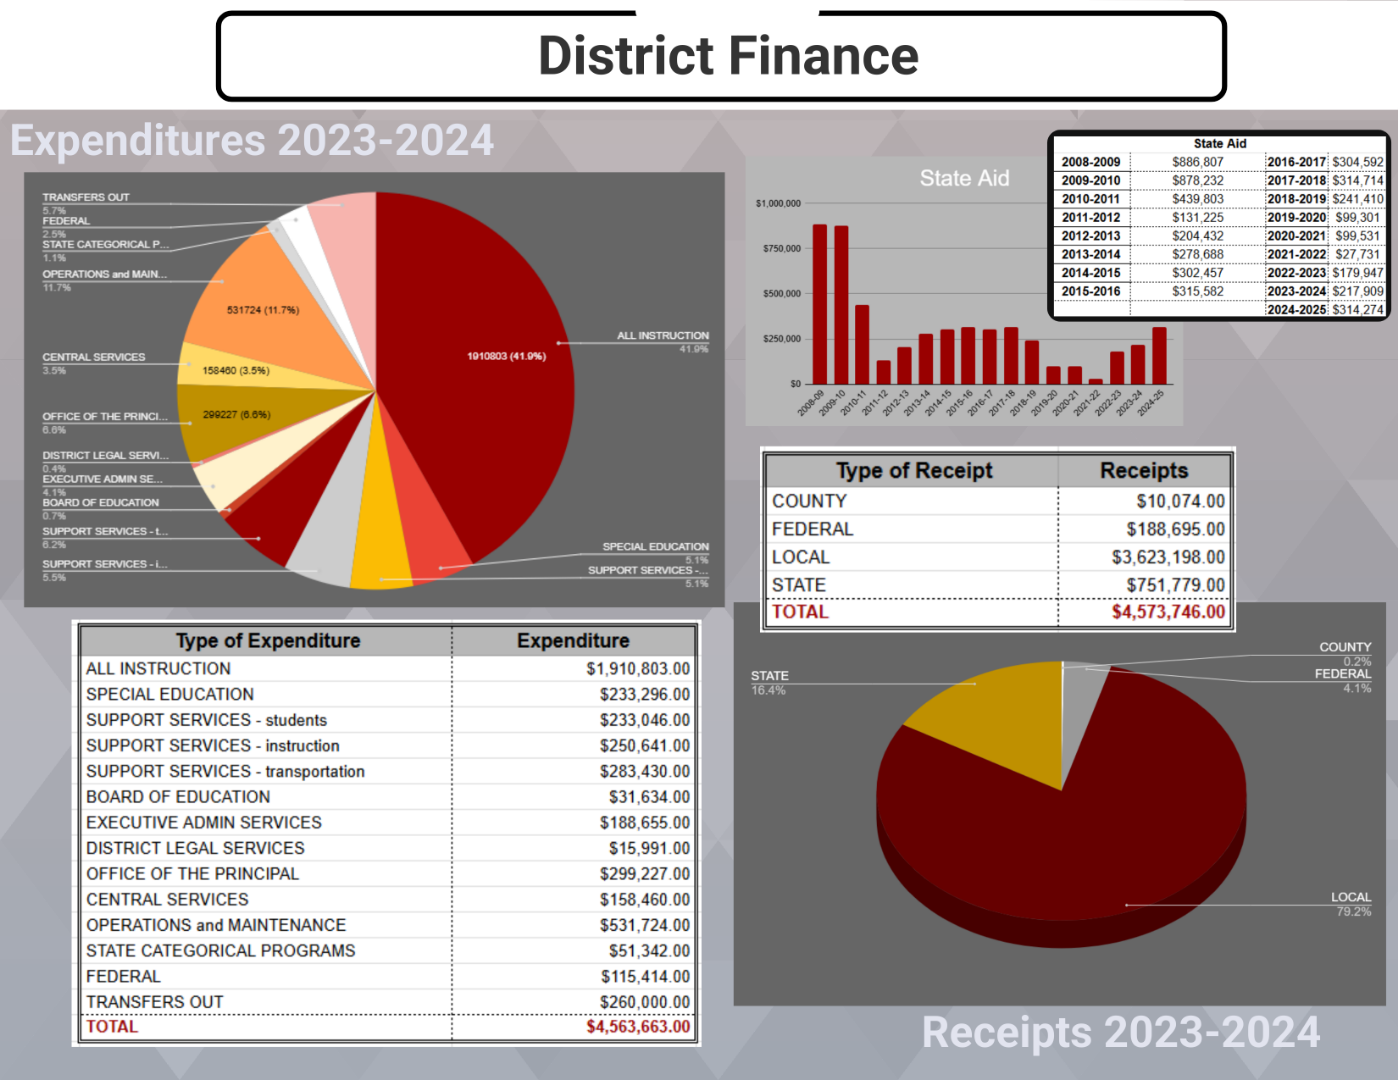Click the BOARD OF EDUCATION expenditure row label
The width and height of the screenshot is (1398, 1080).
[x=178, y=797]
